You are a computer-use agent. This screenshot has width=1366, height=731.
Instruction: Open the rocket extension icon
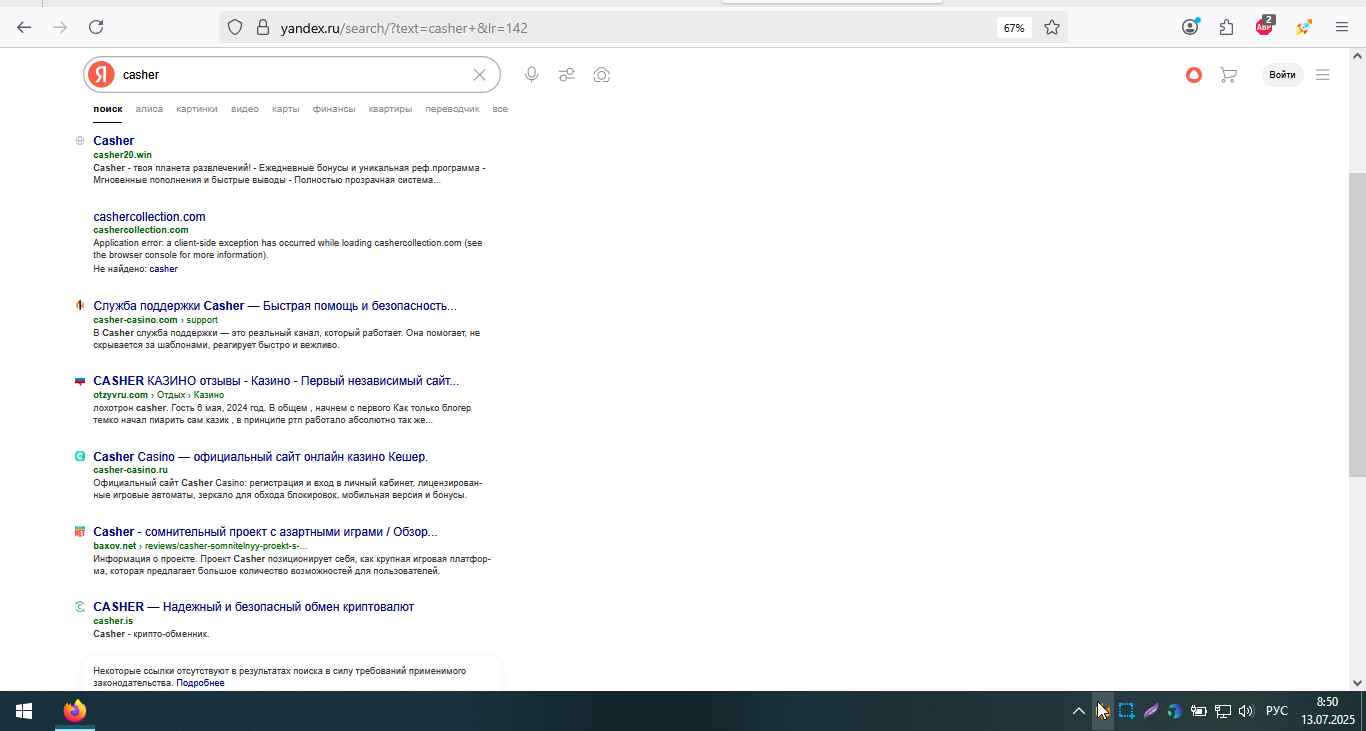point(1303,27)
